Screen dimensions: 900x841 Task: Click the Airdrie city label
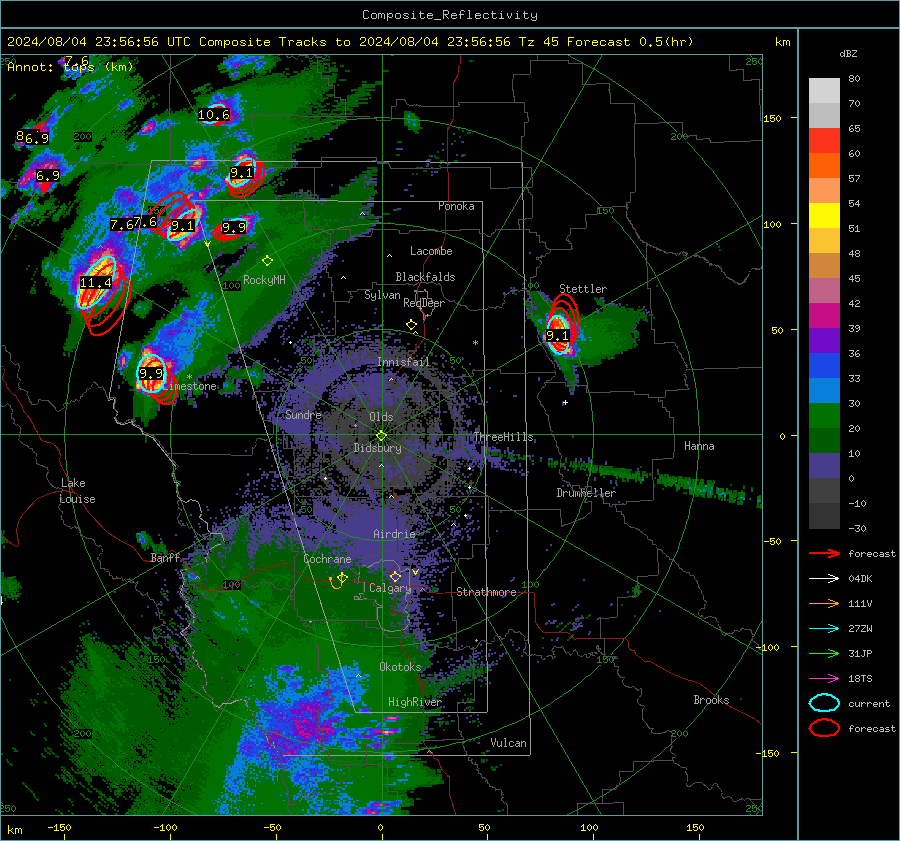(394, 534)
